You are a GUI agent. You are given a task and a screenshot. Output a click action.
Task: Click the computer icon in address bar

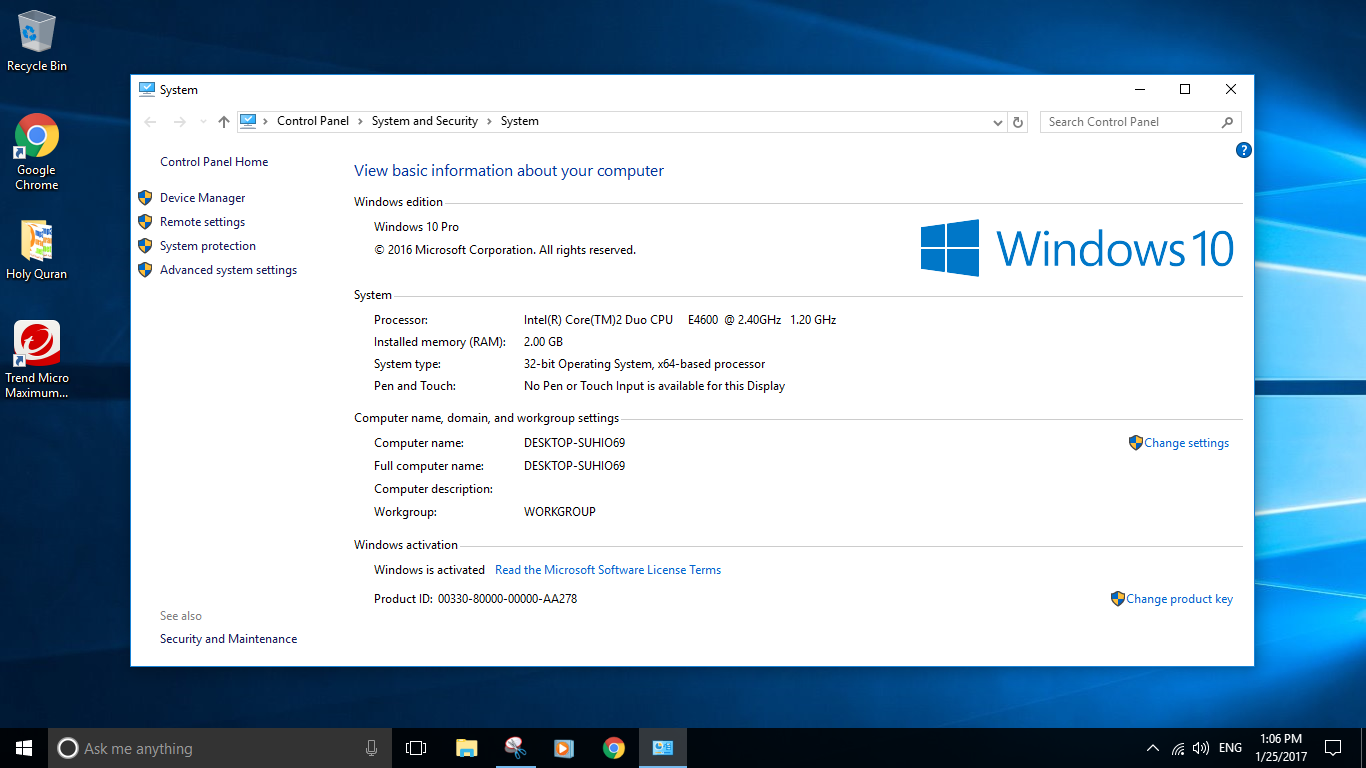pyautogui.click(x=248, y=121)
